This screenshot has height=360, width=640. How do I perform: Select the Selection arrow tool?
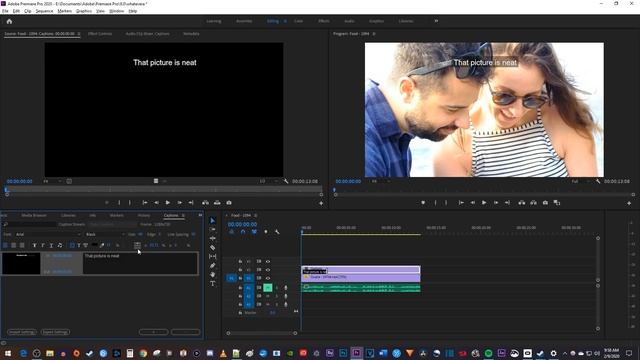coord(213,220)
